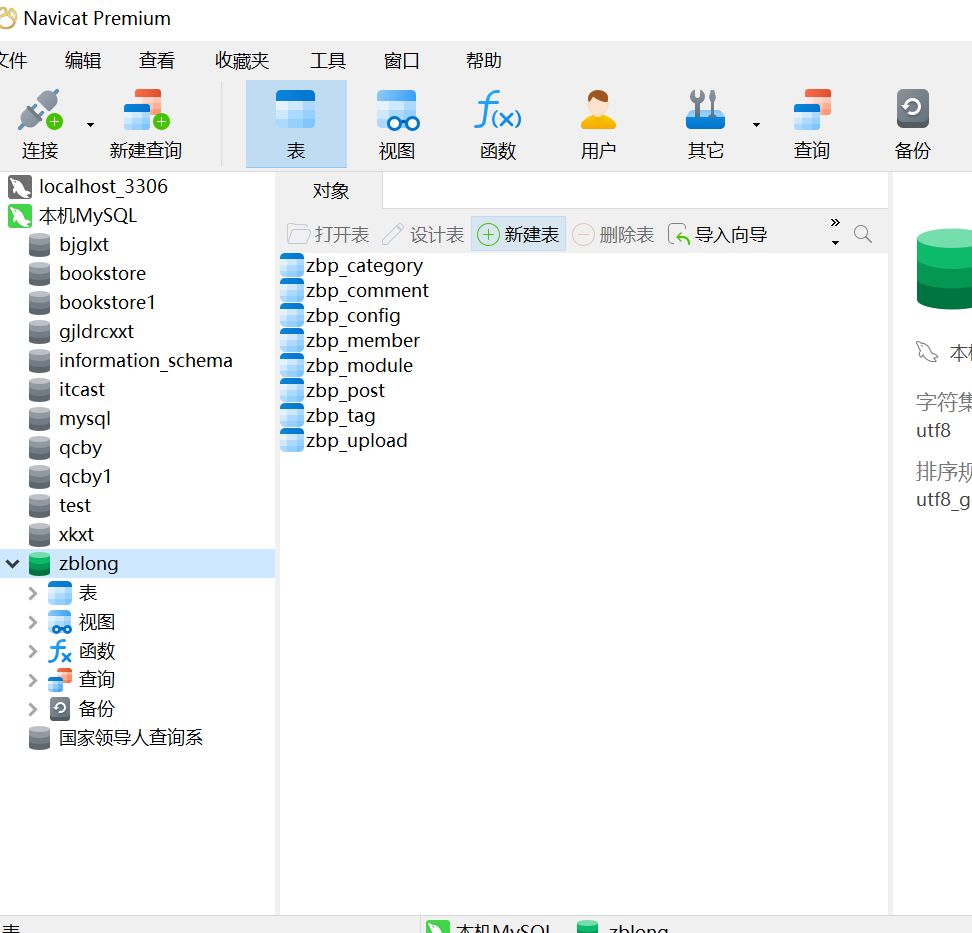Screen dimensions: 972x933
Task: Select the itcast database
Action: [x=82, y=389]
